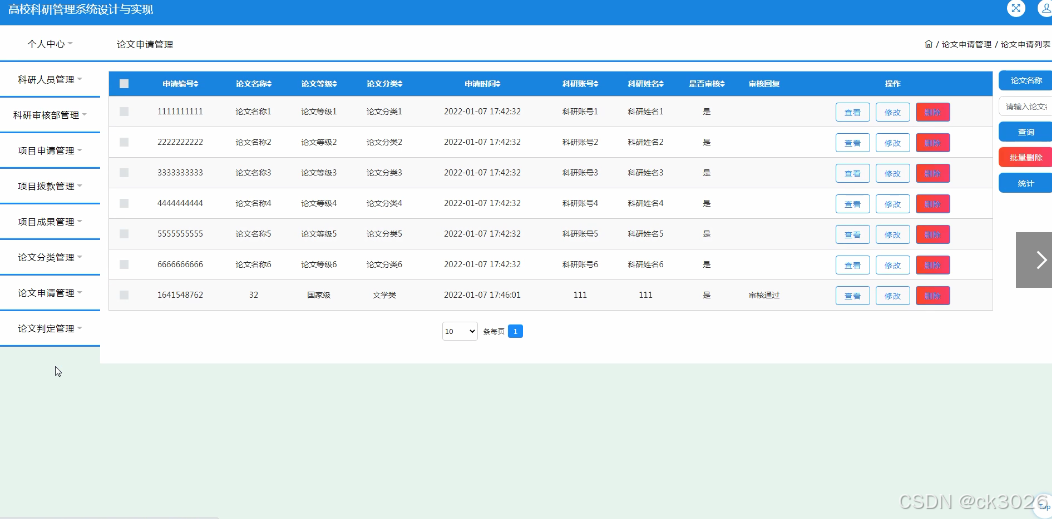Click the 审核通过 reply cell text
This screenshot has width=1052, height=519.
(x=764, y=295)
